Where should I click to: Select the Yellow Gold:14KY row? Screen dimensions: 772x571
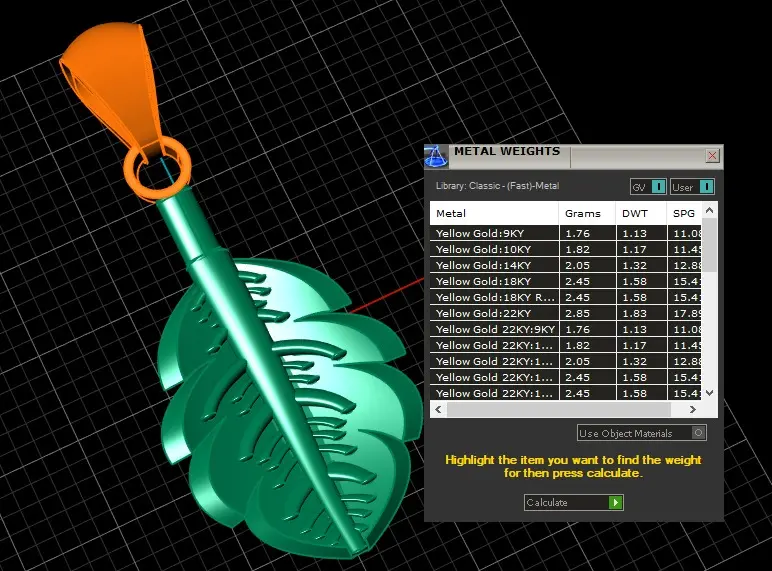tap(566, 265)
